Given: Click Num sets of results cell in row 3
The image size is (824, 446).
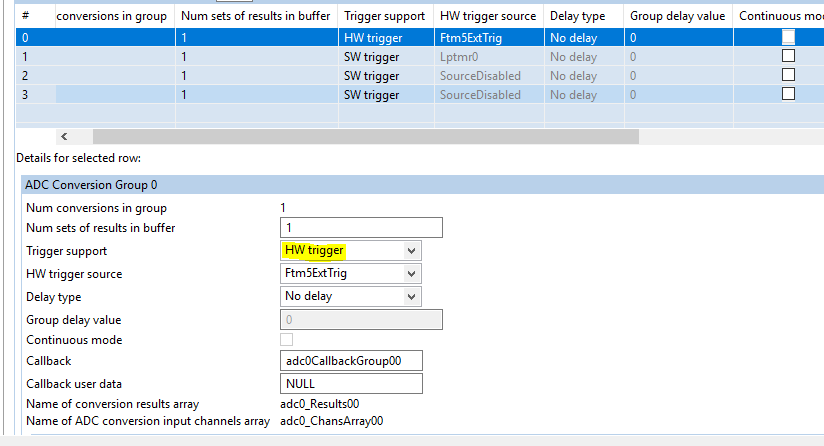Looking at the screenshot, I should [x=256, y=95].
